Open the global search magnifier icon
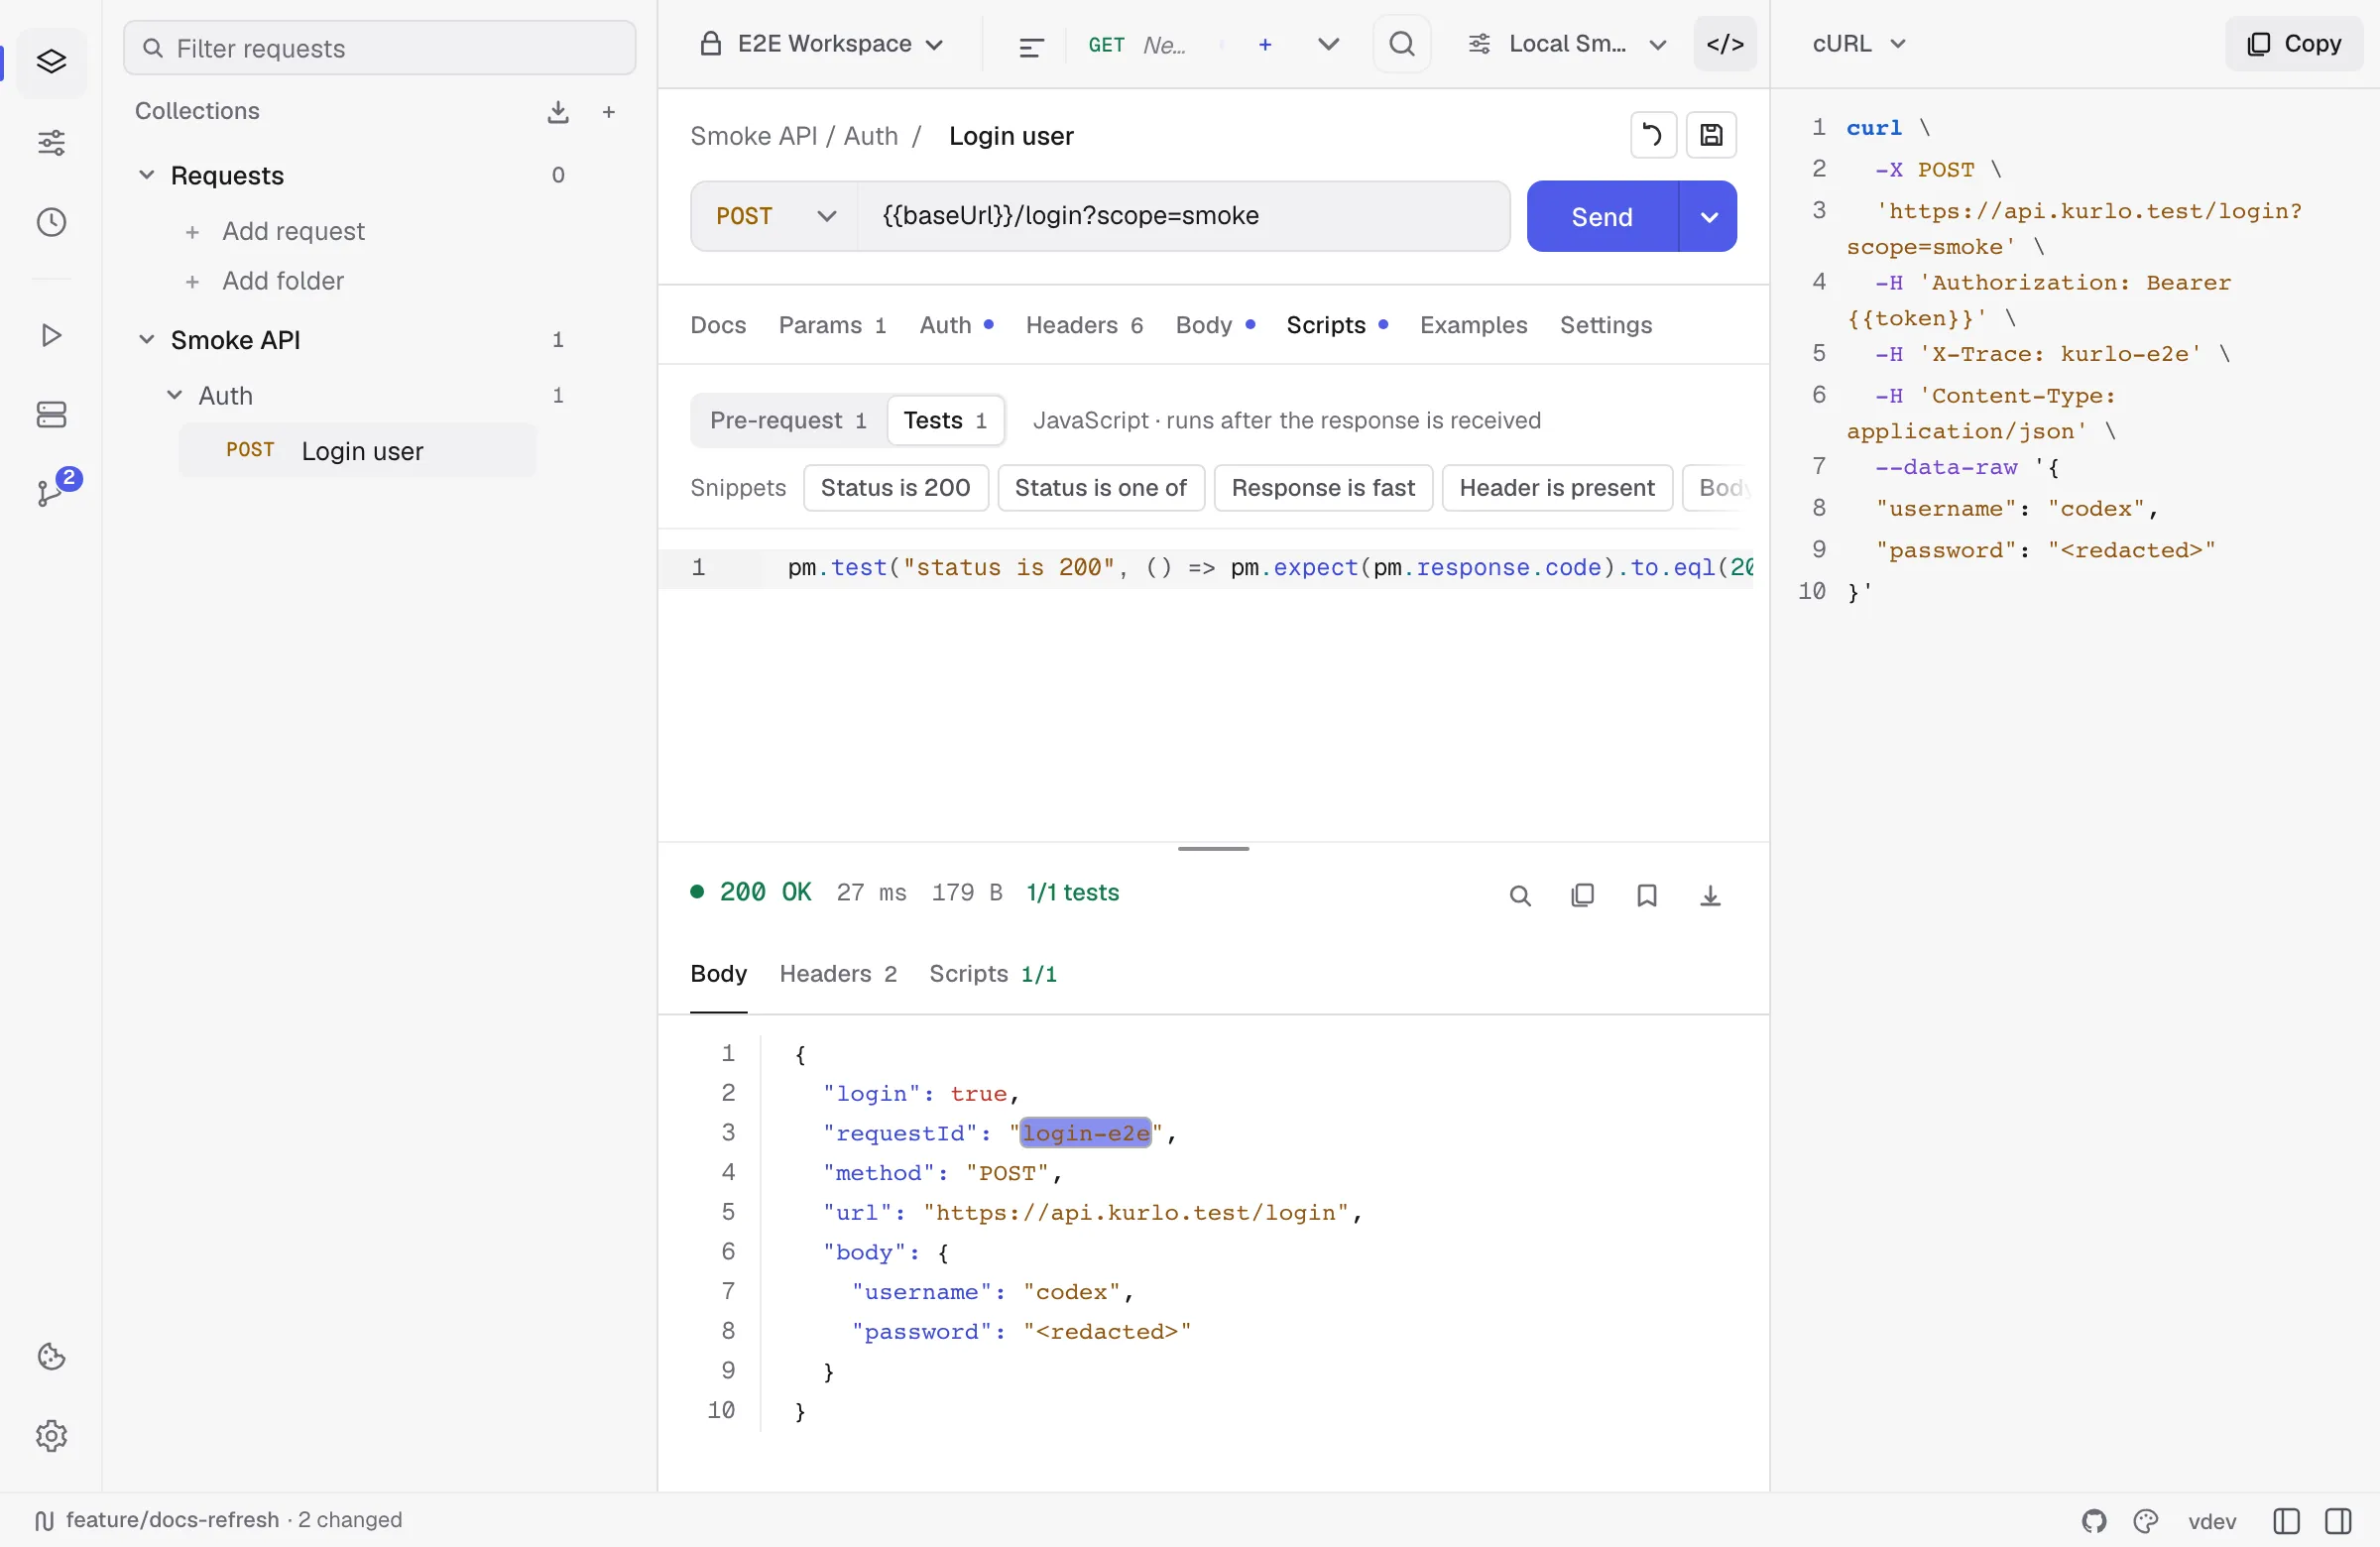 [1402, 44]
